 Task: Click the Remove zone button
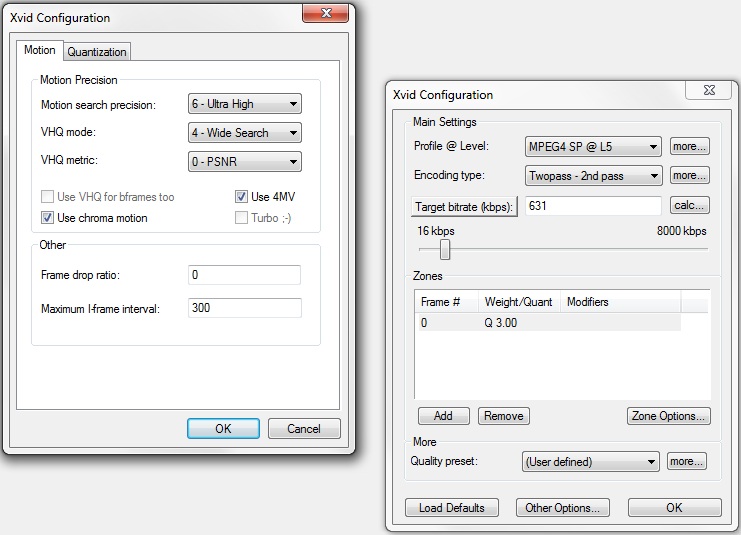(x=504, y=416)
